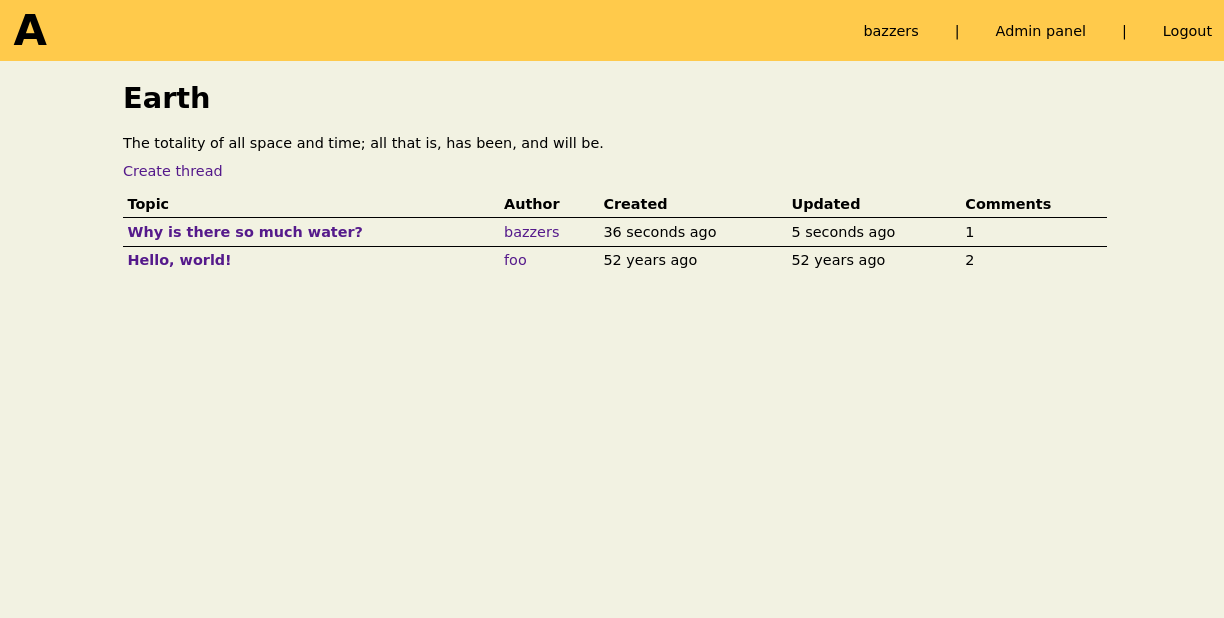
Task: Open the 'Hello, world!' thread
Action: 179,260
